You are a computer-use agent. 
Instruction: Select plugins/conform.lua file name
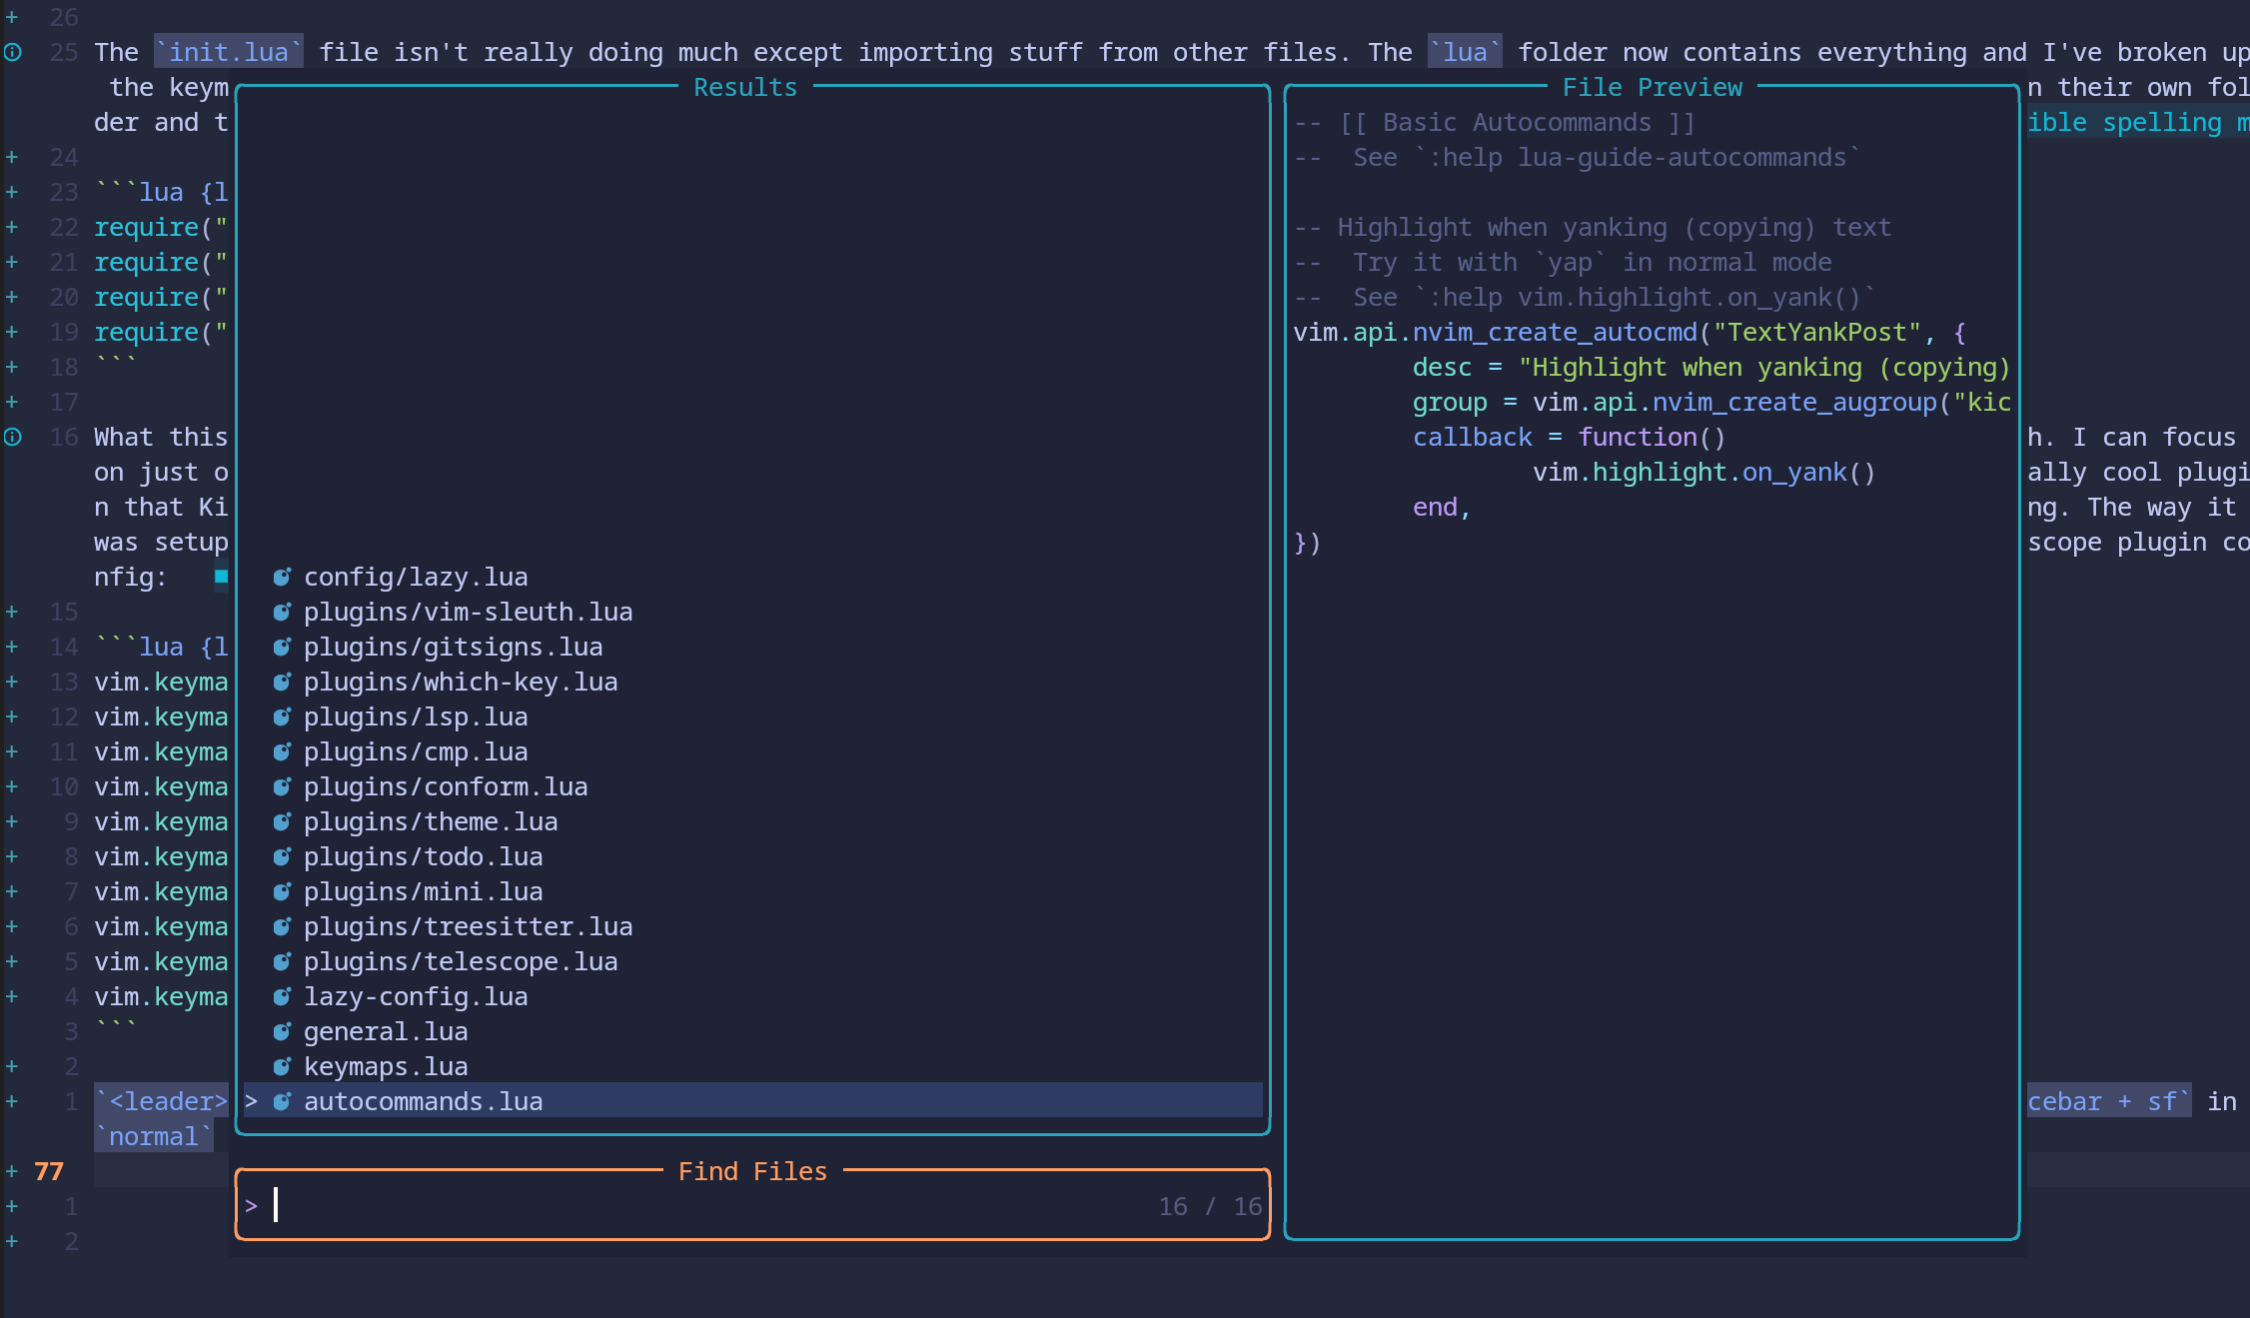(x=446, y=787)
